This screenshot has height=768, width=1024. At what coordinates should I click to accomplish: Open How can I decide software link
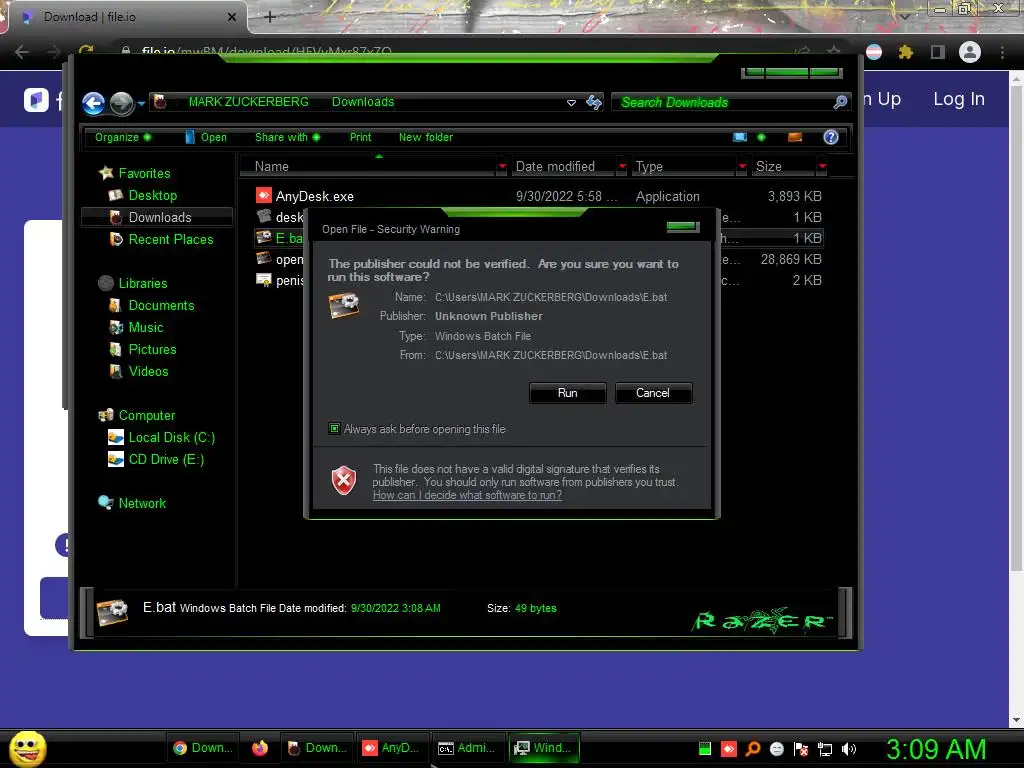tap(467, 495)
